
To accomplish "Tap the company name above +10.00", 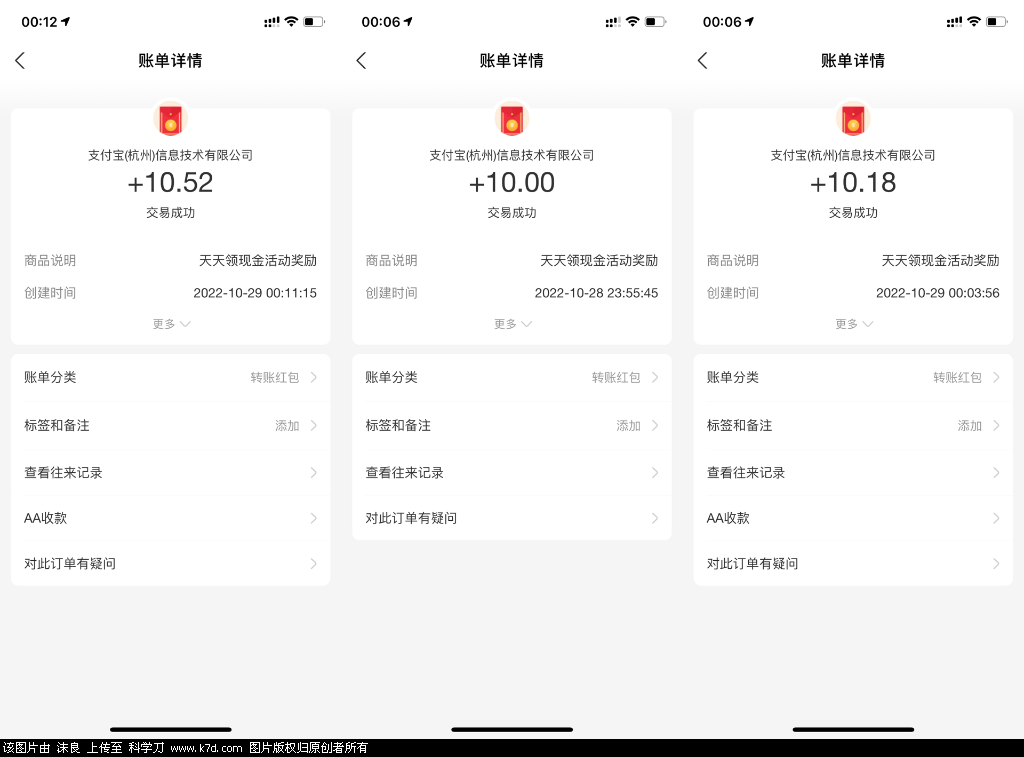I will (x=512, y=155).
